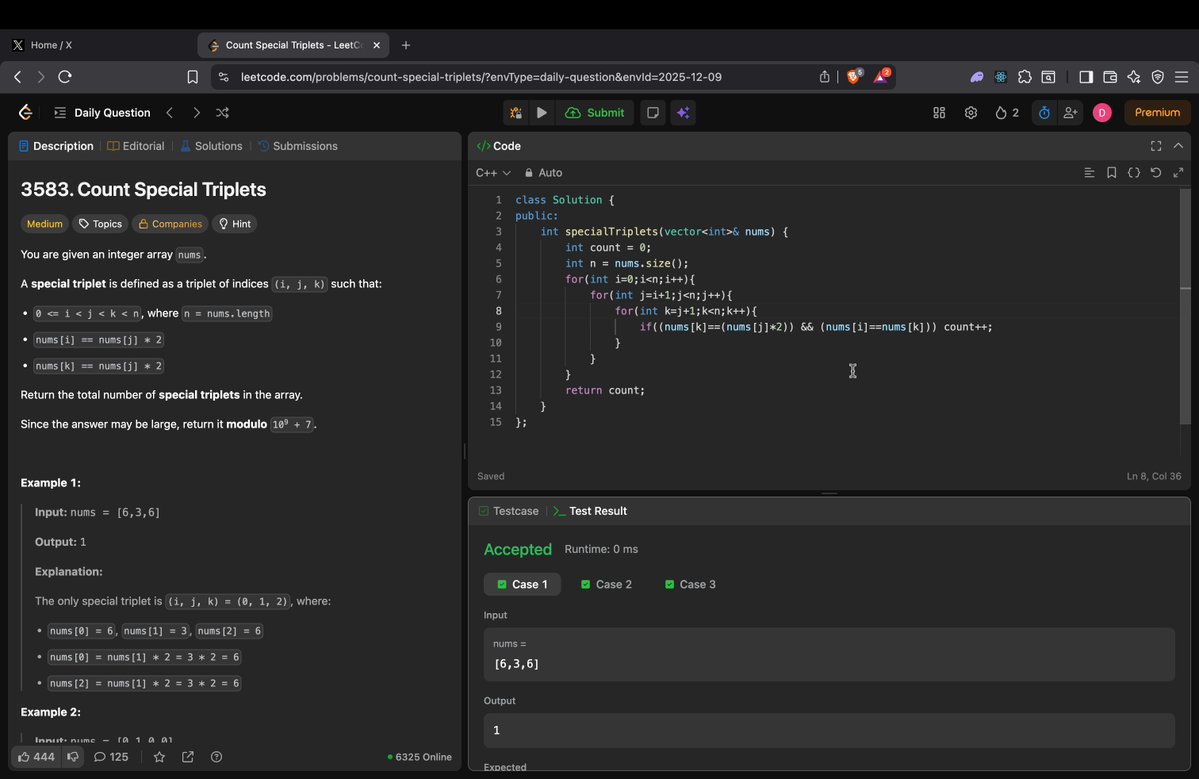Share the problem link icon

pos(187,757)
